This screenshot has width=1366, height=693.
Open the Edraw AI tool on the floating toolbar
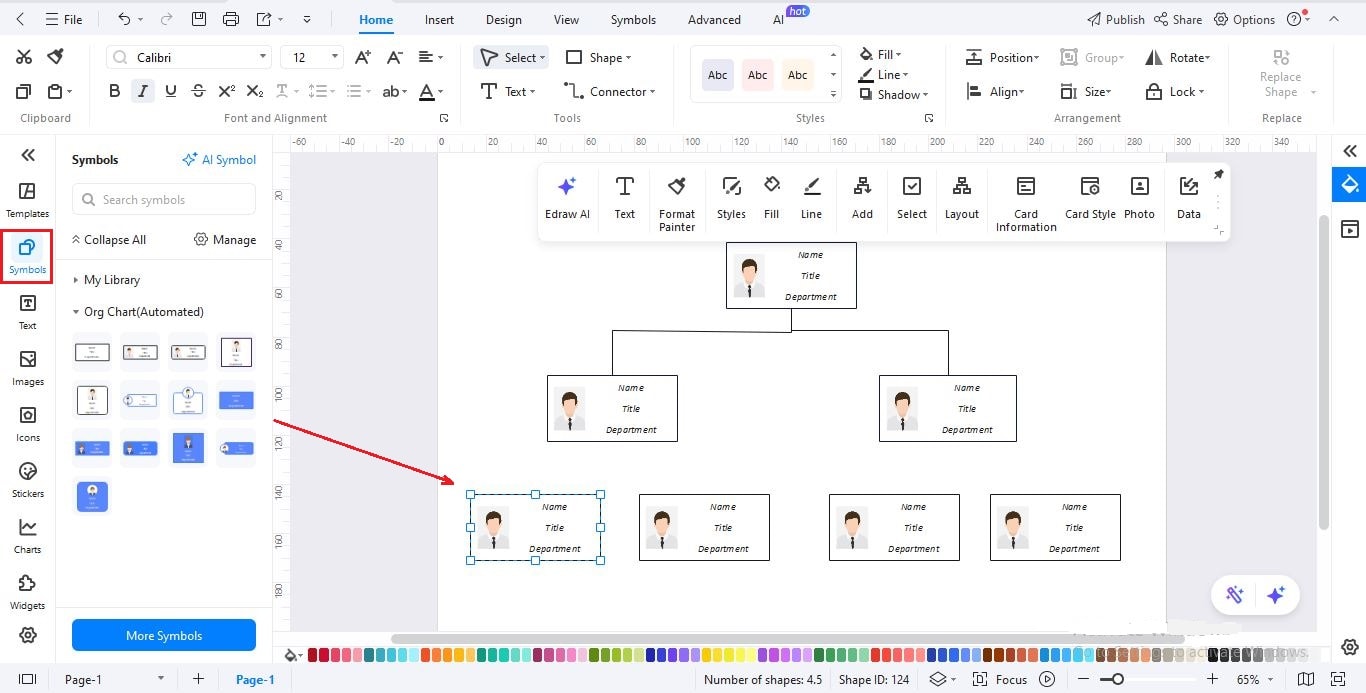tap(567, 197)
